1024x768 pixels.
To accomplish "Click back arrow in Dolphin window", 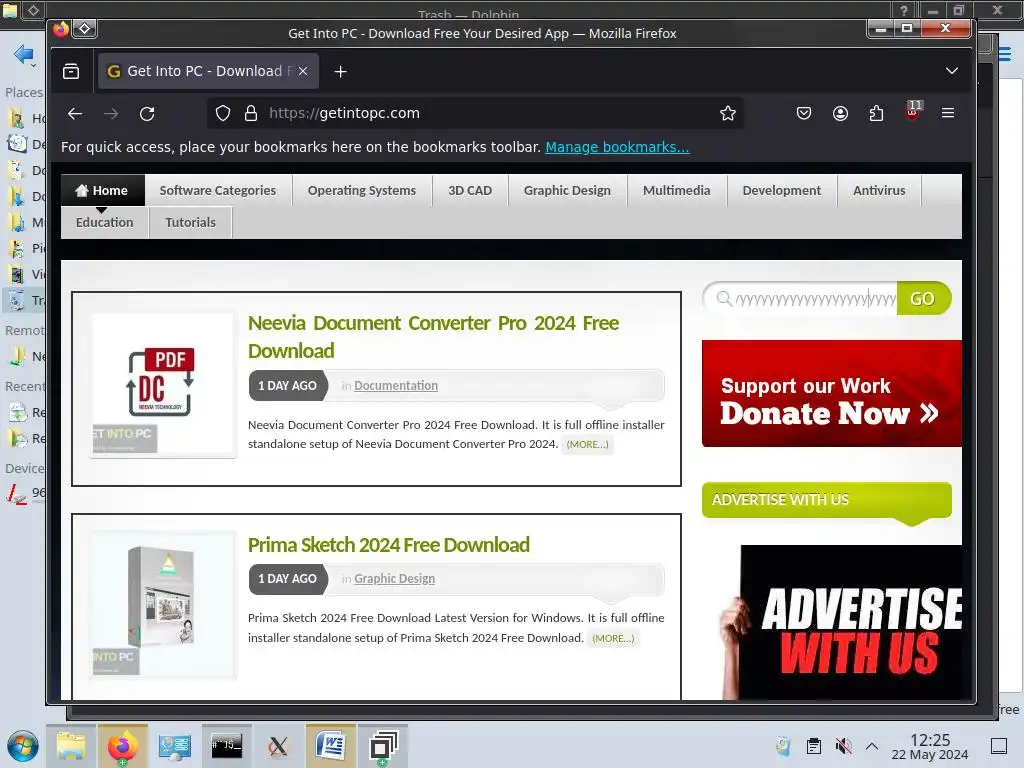I will click(24, 54).
